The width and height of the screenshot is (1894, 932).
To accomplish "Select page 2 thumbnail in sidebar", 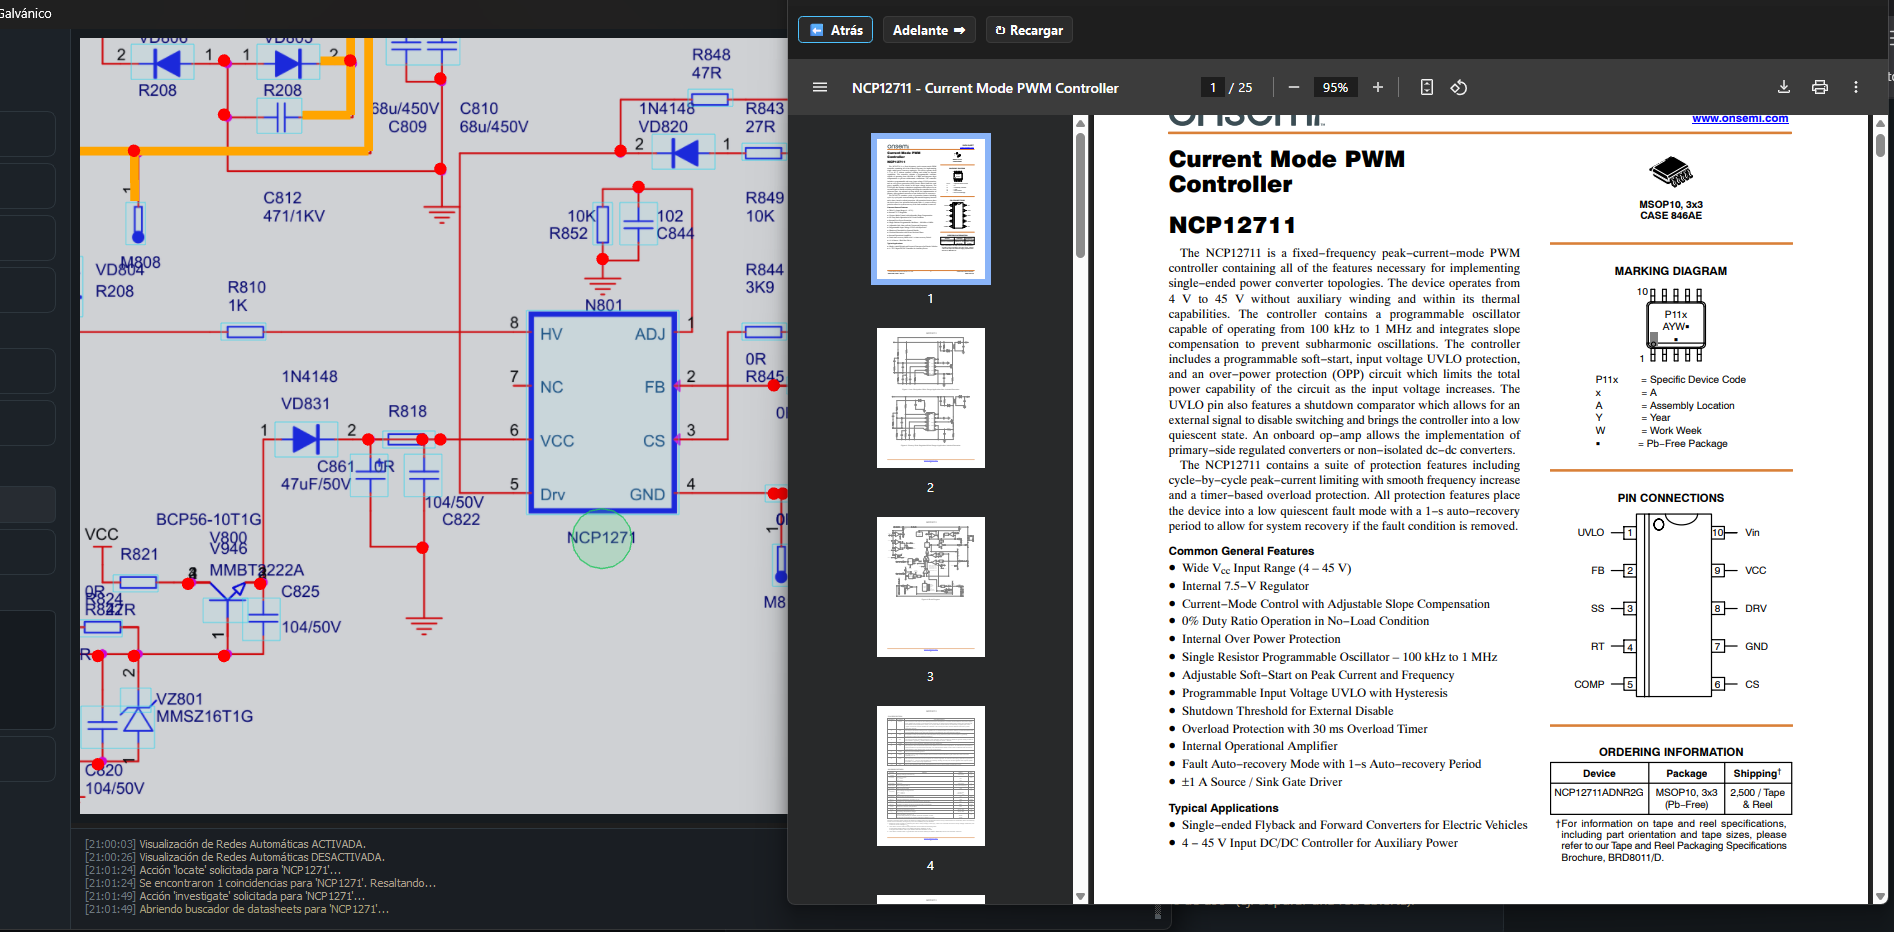I will pyautogui.click(x=931, y=398).
